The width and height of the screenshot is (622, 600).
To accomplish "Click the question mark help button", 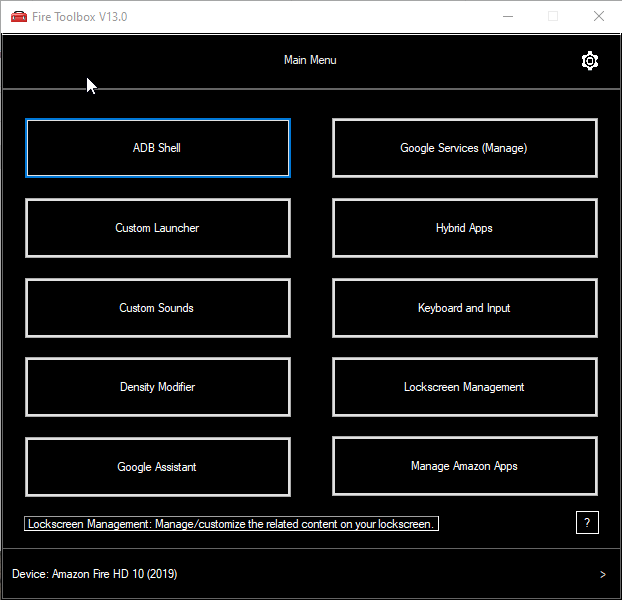I will tap(587, 523).
